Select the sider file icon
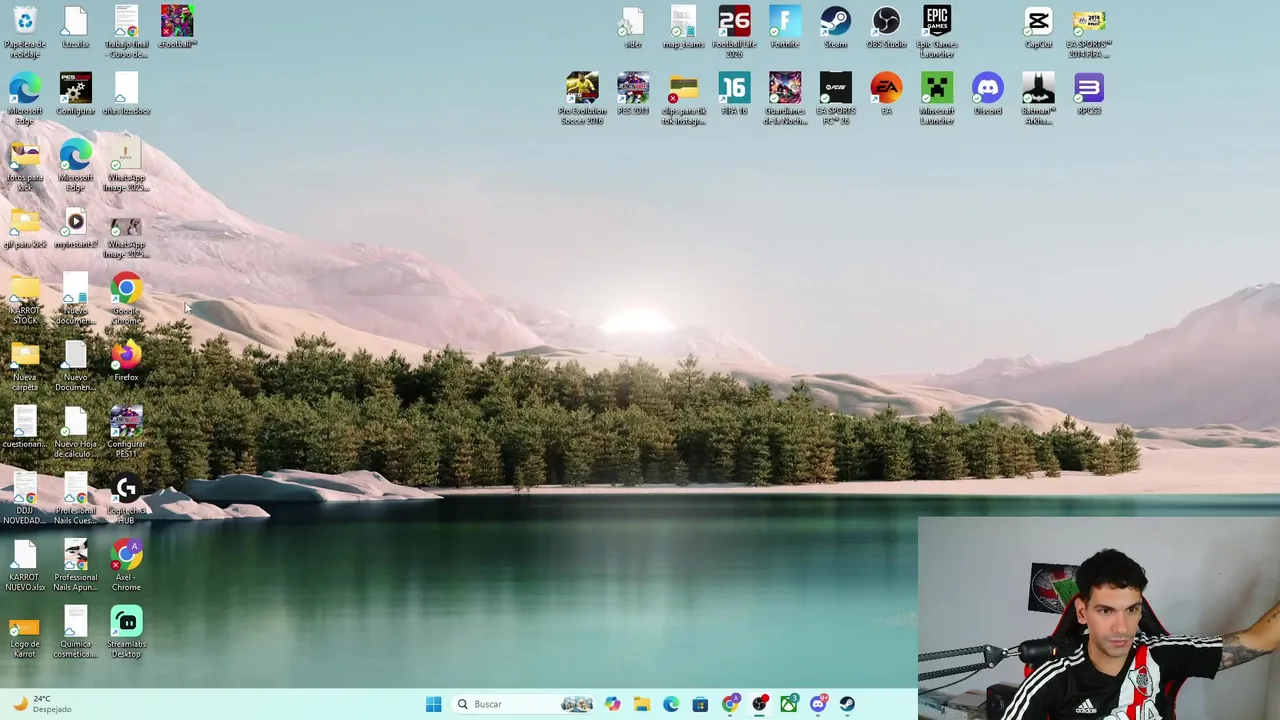 (633, 27)
